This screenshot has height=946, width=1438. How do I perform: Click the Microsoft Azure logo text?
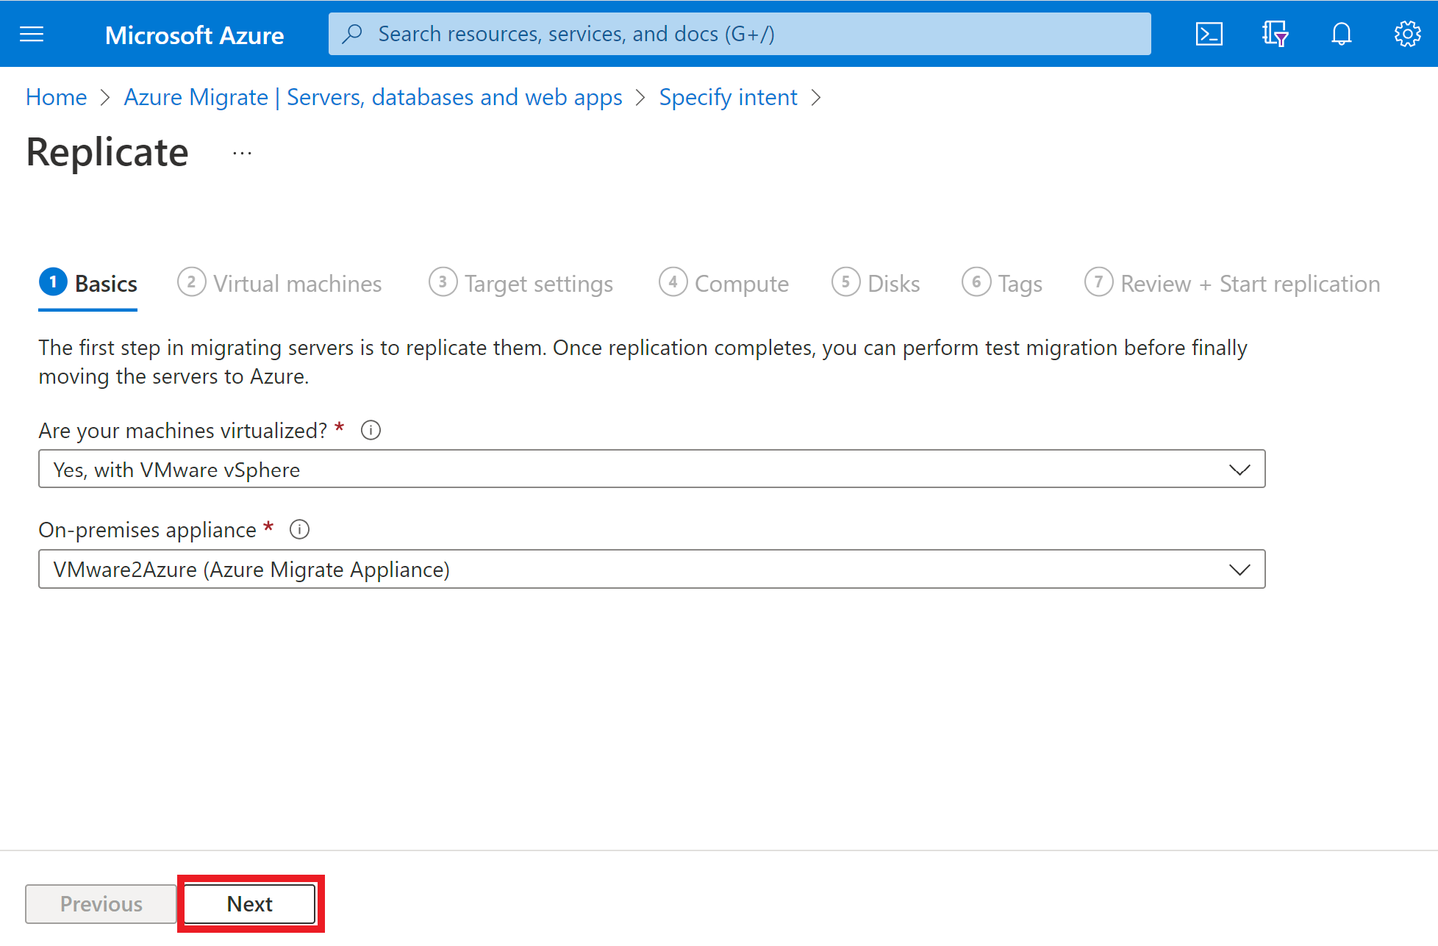pyautogui.click(x=194, y=35)
